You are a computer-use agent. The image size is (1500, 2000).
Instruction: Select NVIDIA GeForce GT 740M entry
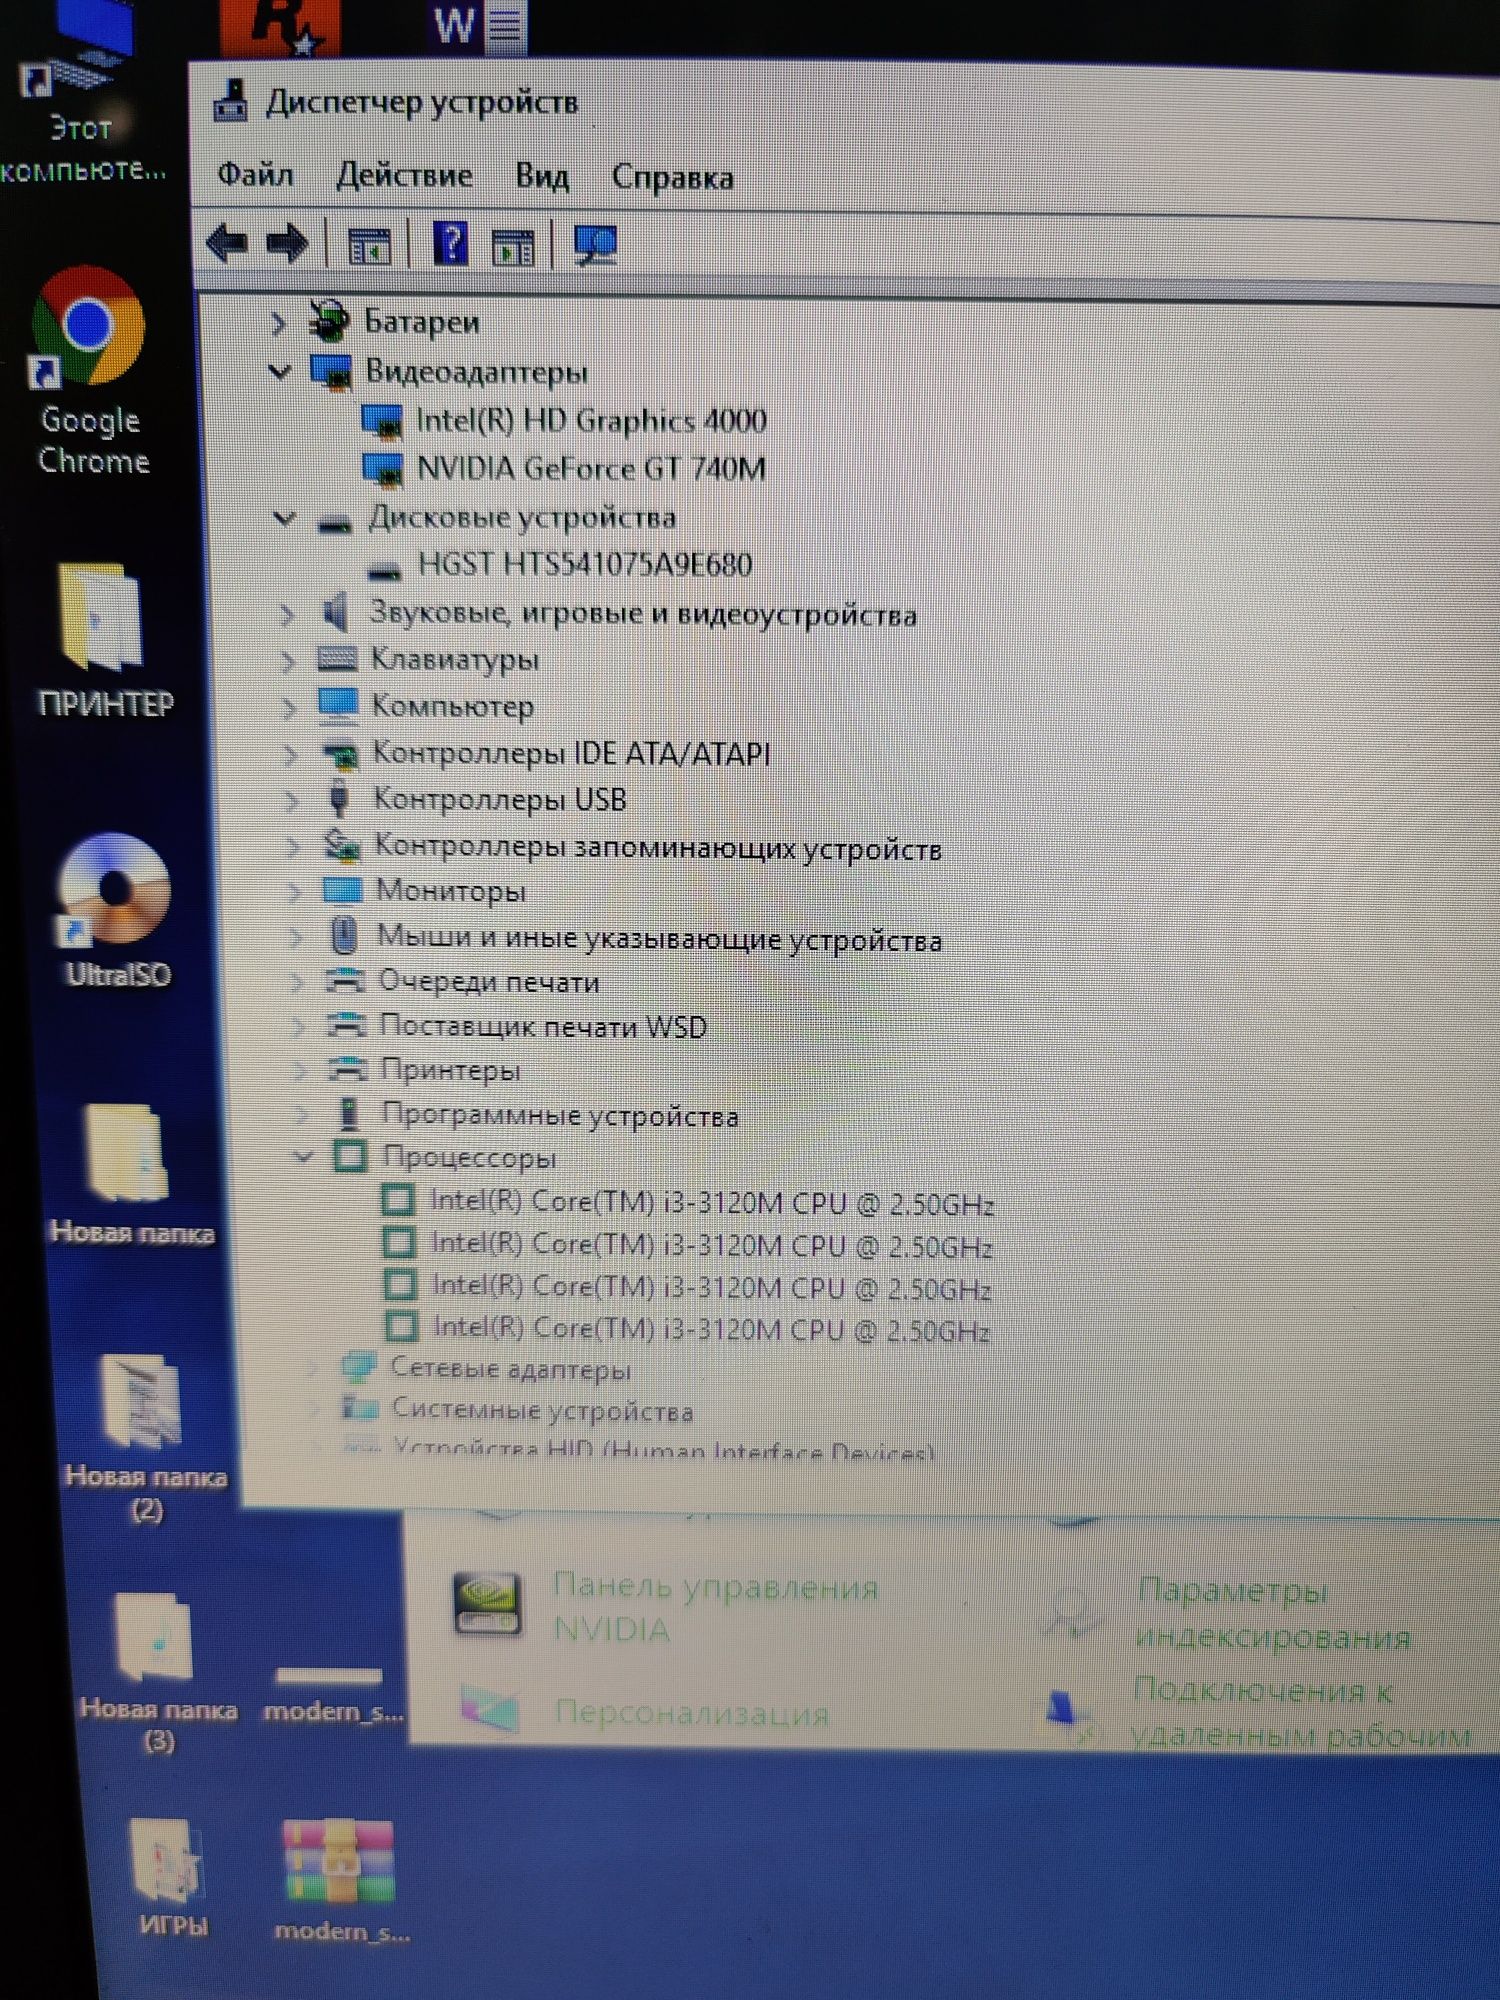(591, 468)
